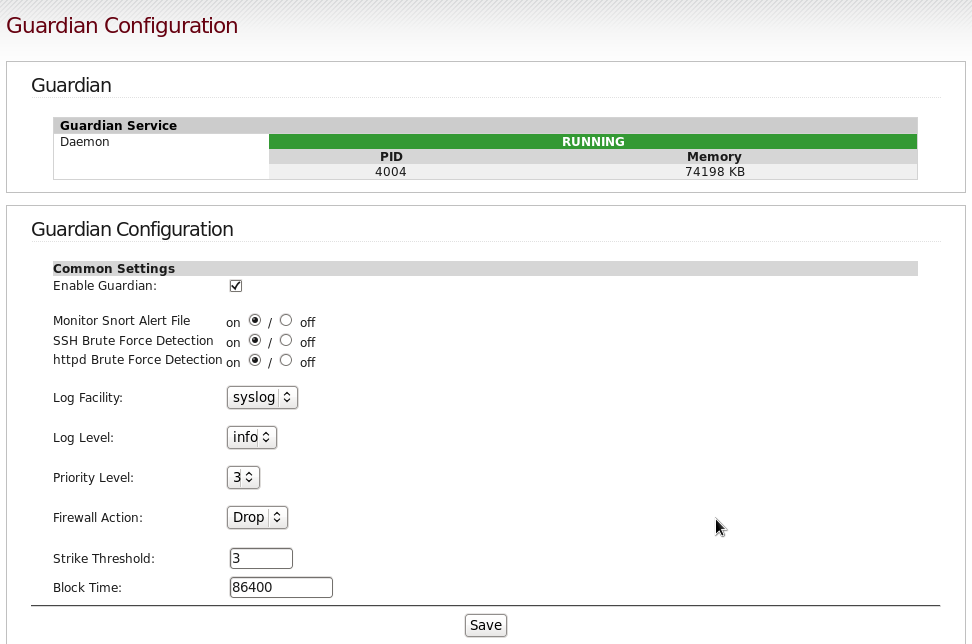The width and height of the screenshot is (972, 644).
Task: Click the Memory column header
Action: tap(714, 157)
